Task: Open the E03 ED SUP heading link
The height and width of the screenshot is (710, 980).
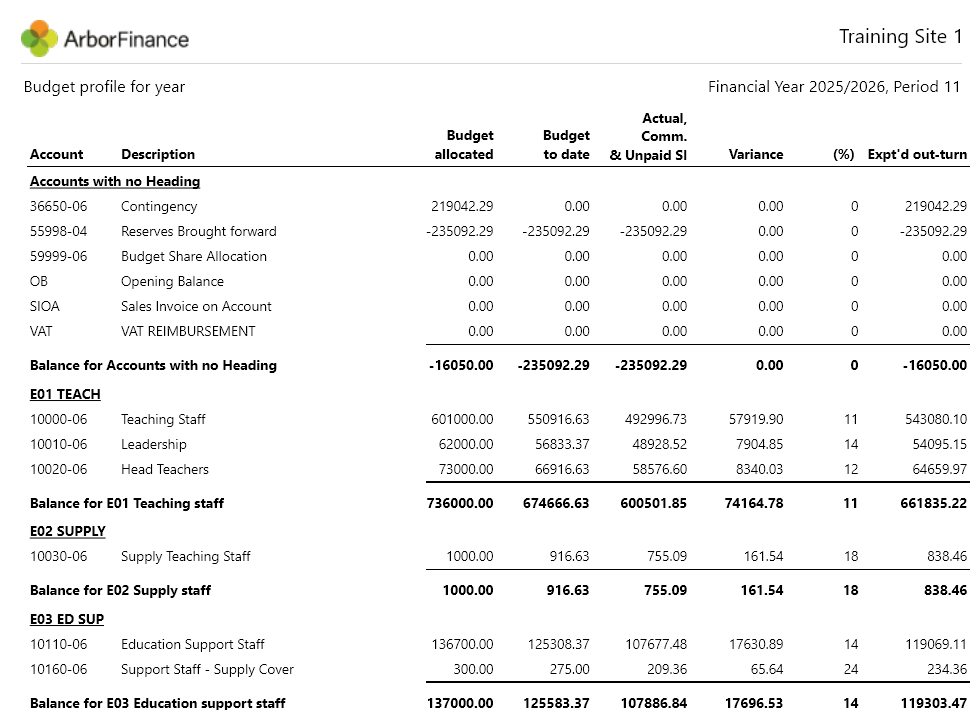Action: [67, 619]
